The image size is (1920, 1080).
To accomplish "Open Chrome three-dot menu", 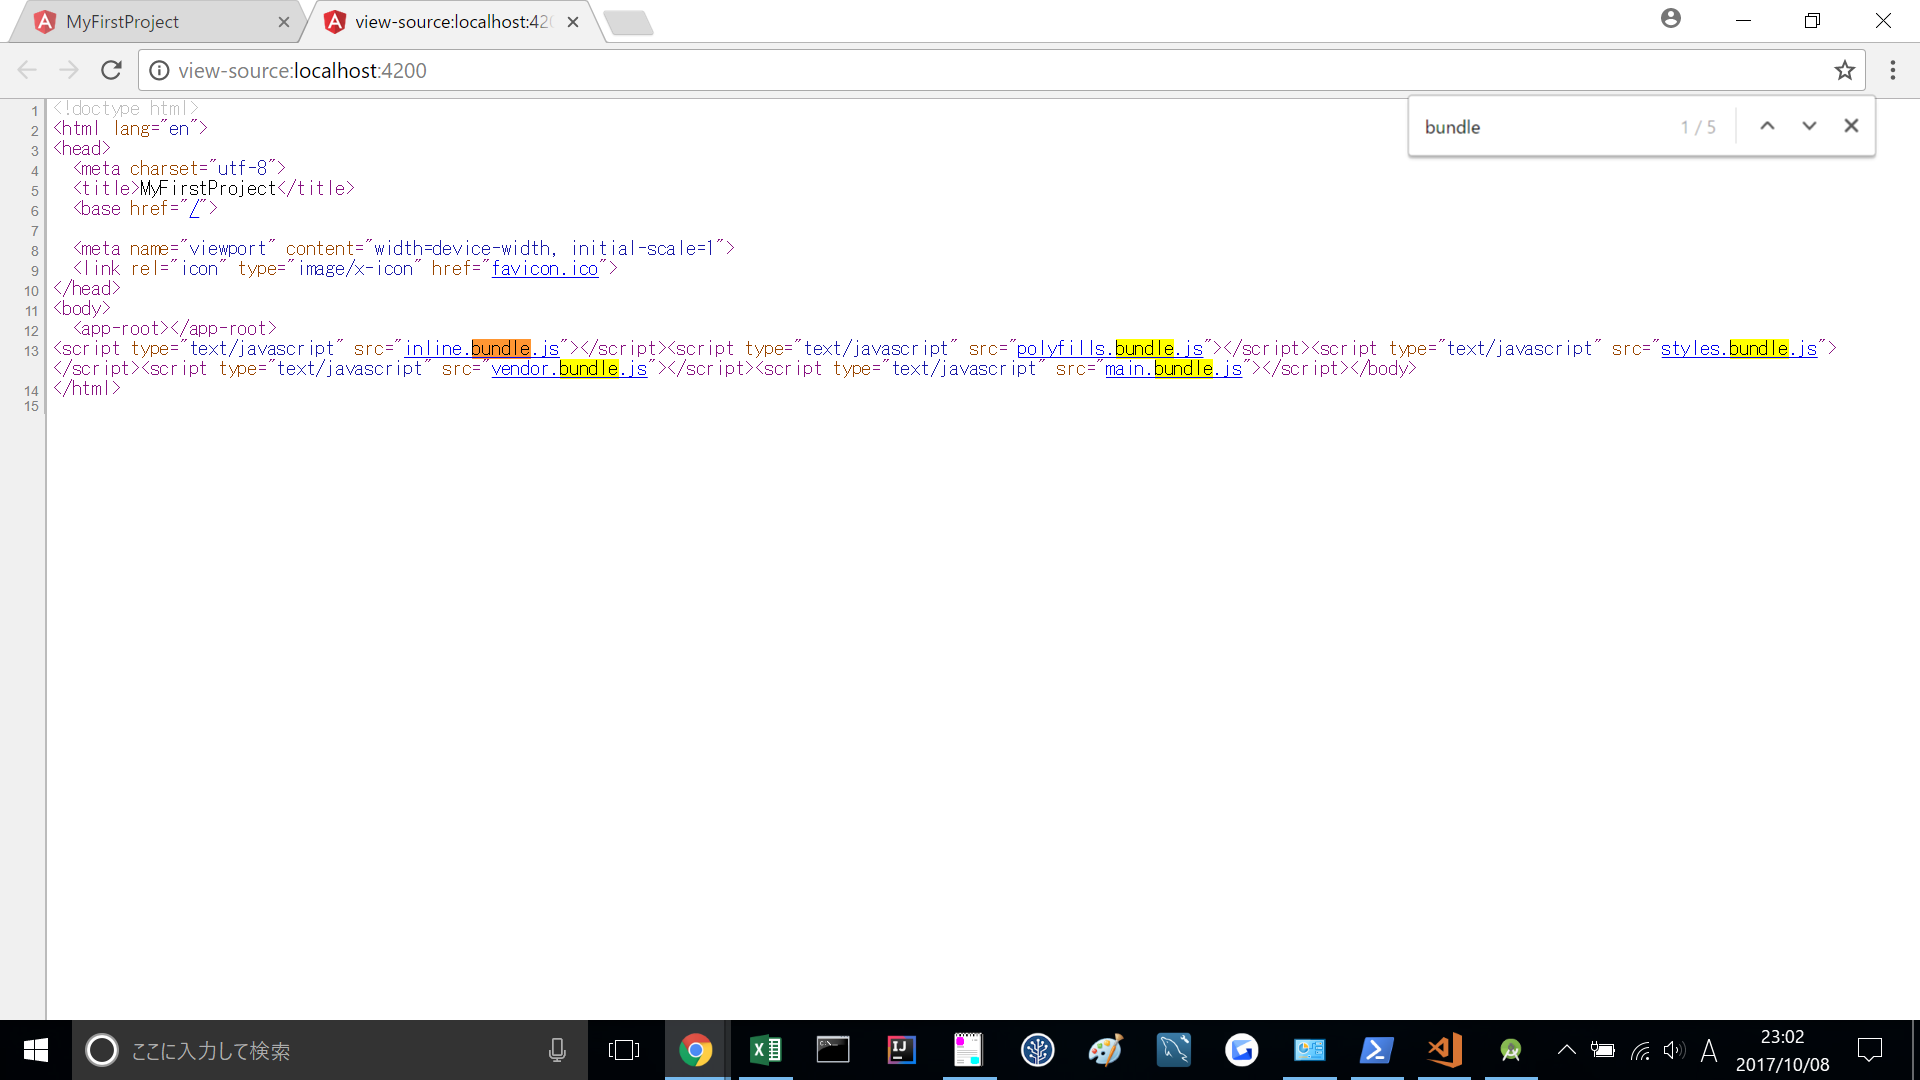I will 1892,70.
